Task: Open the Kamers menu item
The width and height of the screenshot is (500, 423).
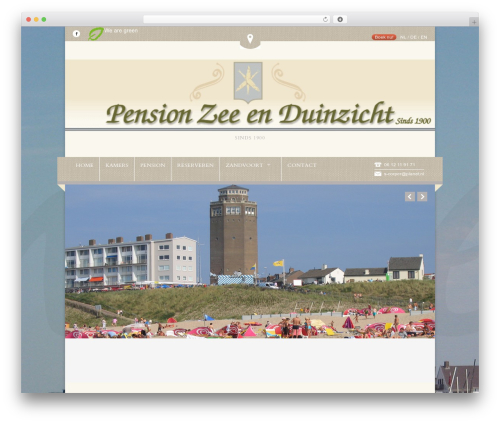Action: [x=117, y=165]
